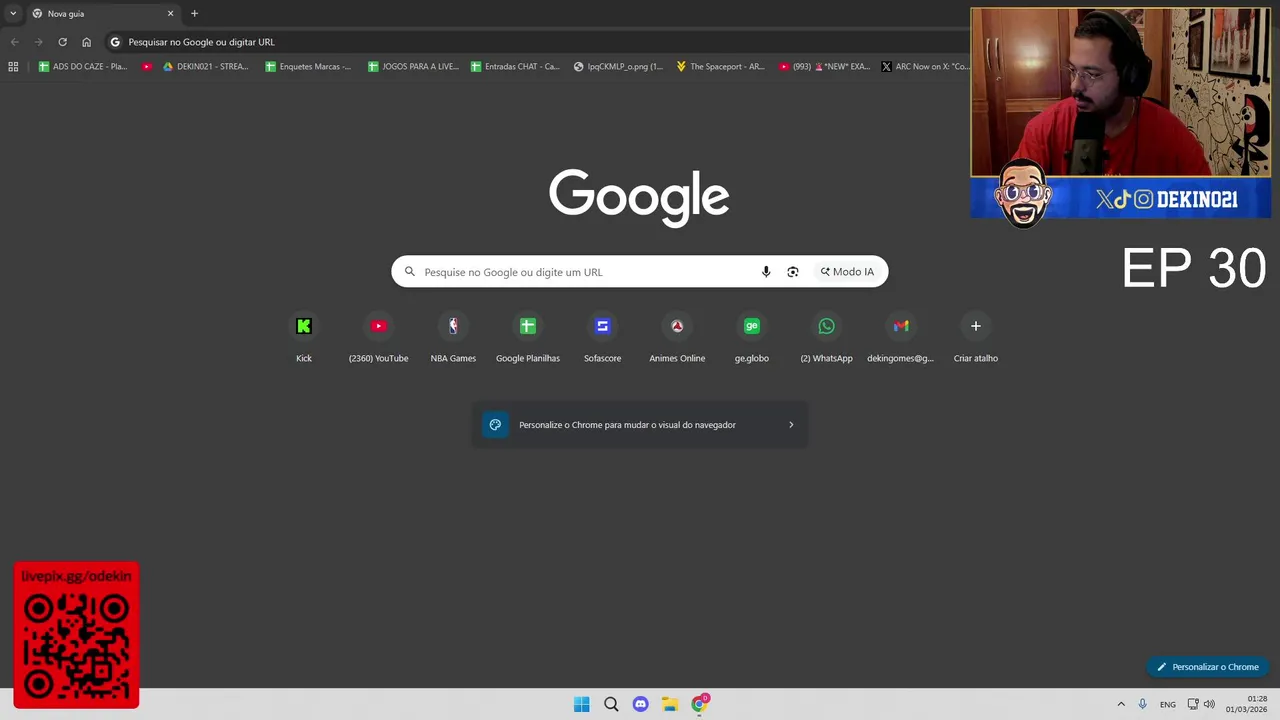Open the YouTube shortcut tile
This screenshot has height=720, width=1280.
pos(378,338)
